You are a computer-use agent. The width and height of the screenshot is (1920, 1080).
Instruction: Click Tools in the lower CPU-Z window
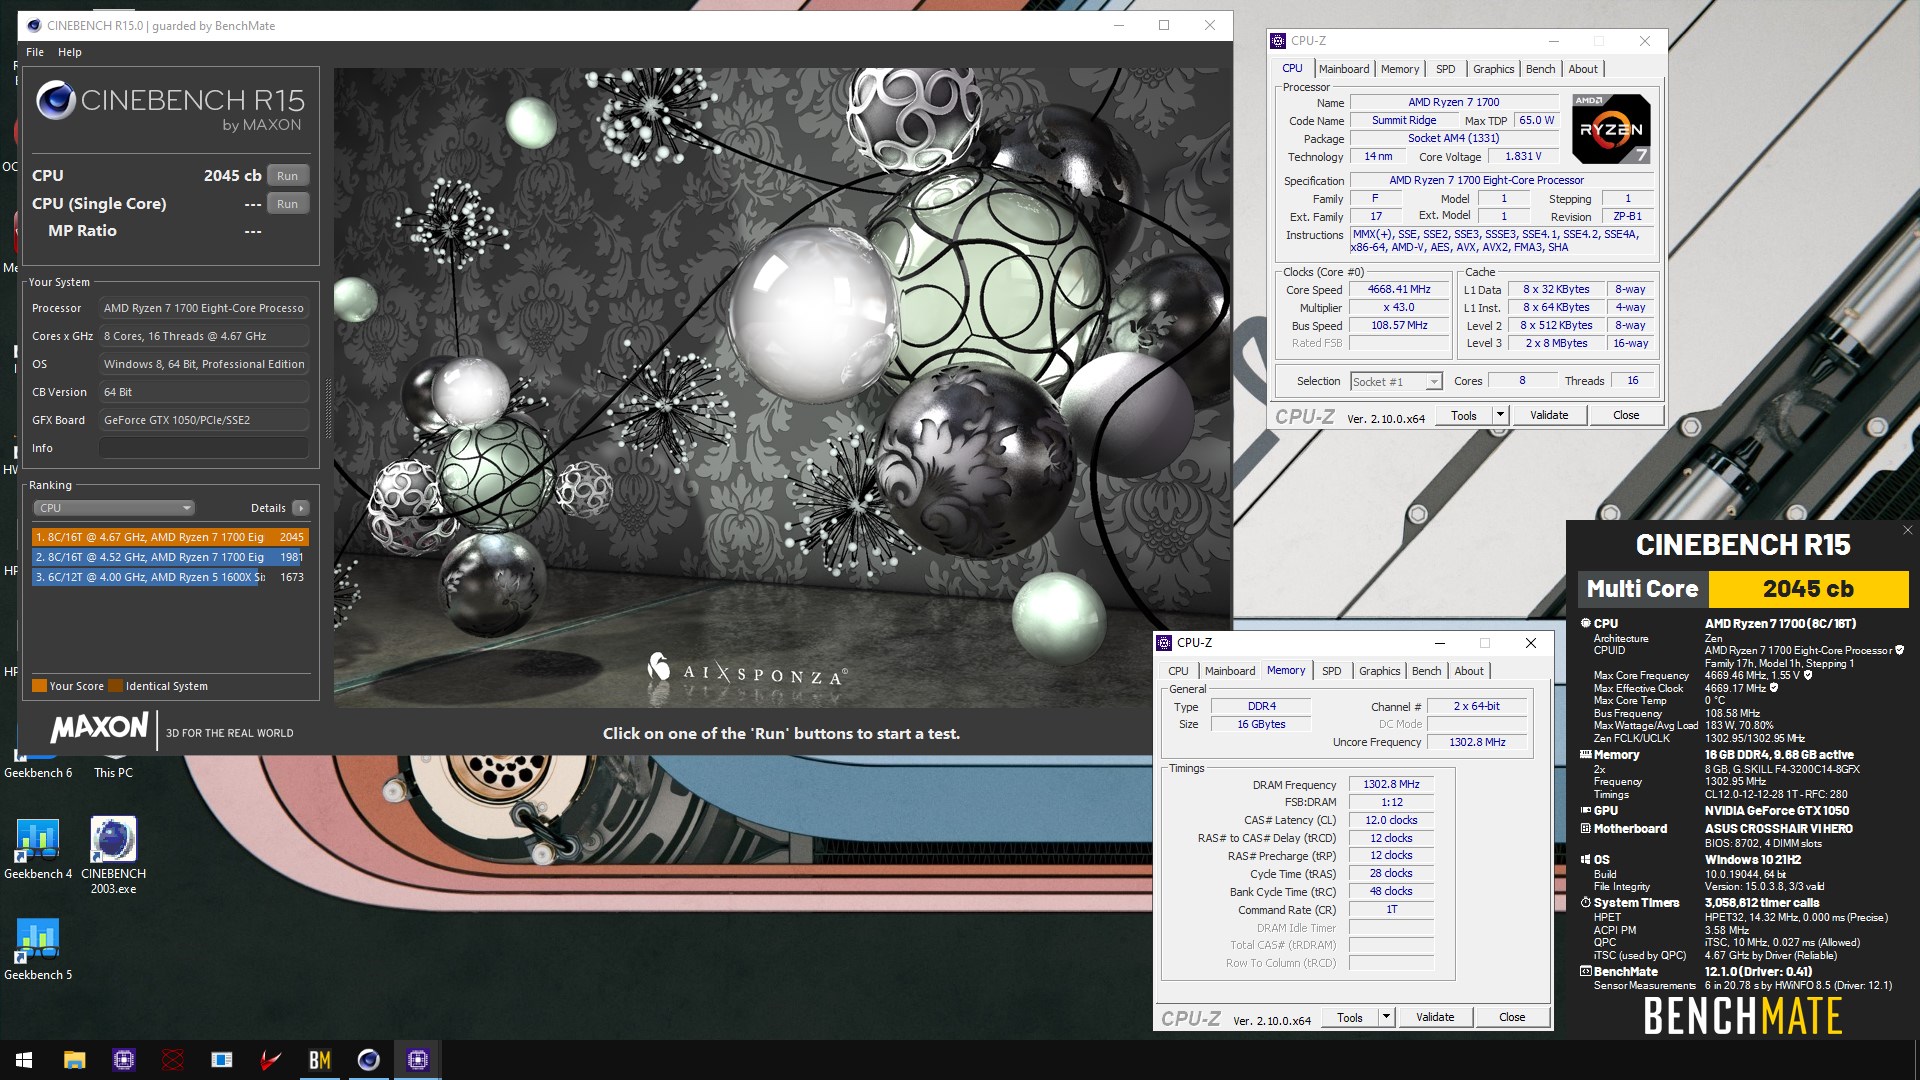coord(1350,1017)
